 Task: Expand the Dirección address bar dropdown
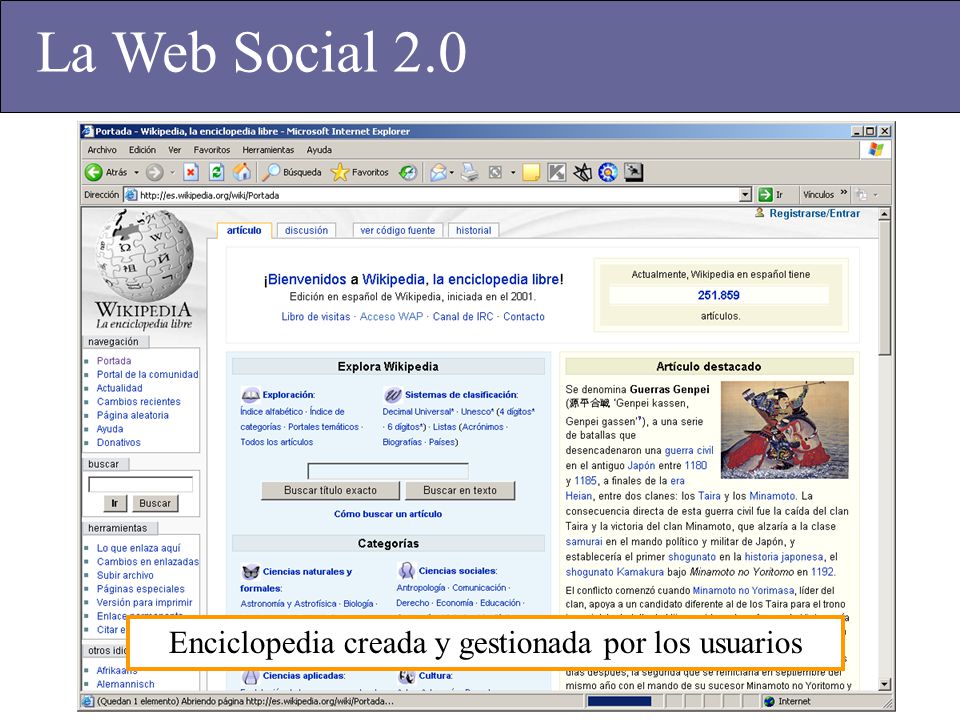coord(745,195)
